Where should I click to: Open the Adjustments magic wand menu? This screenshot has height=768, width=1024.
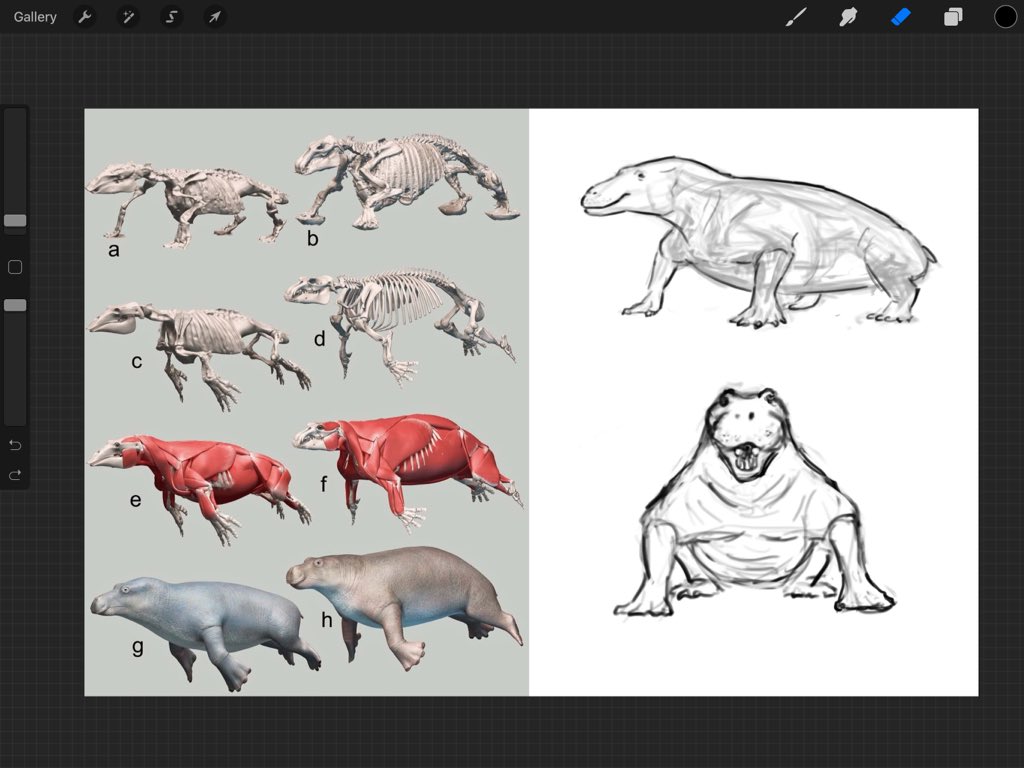click(x=128, y=17)
